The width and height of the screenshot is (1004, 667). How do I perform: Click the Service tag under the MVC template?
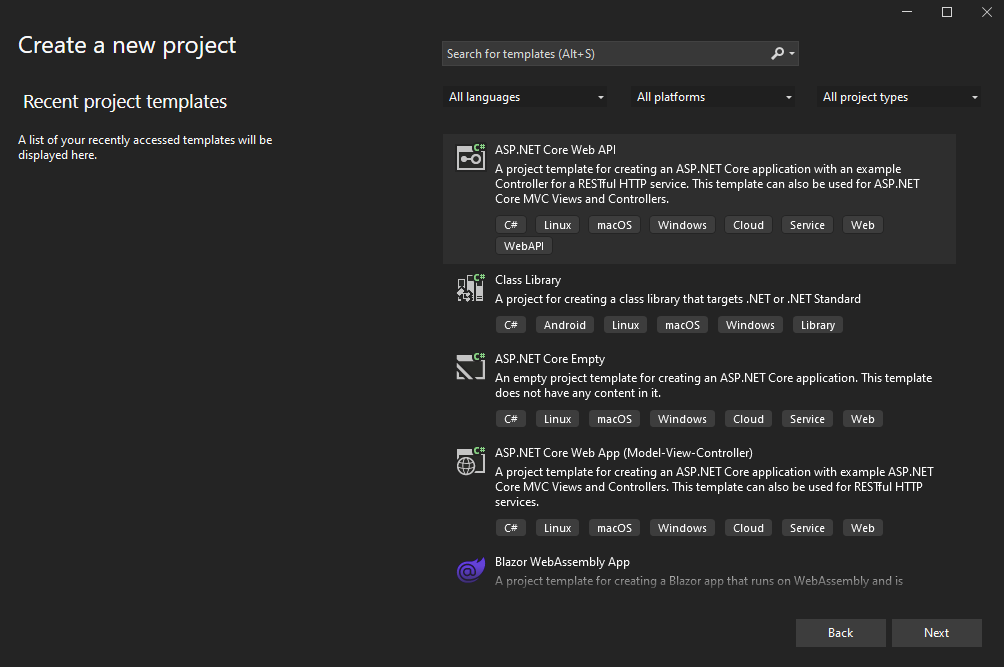[807, 528]
